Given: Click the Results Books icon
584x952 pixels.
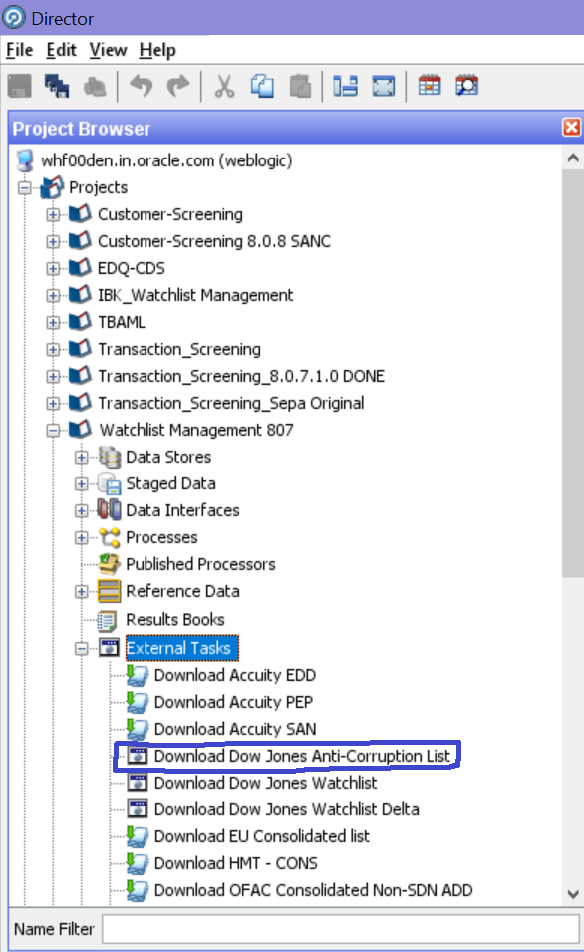Looking at the screenshot, I should 108,620.
